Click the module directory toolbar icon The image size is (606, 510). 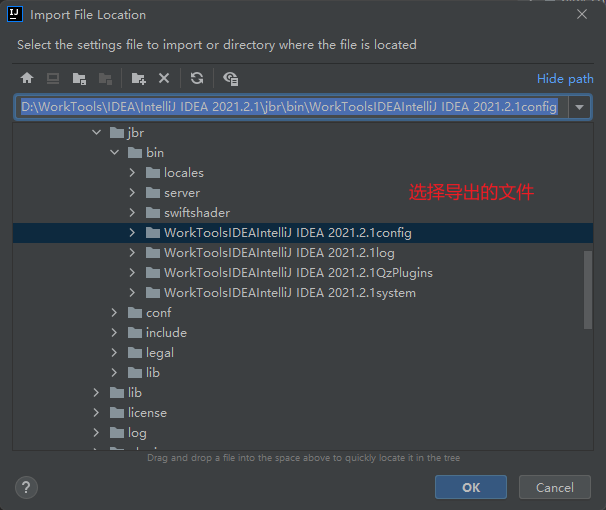[105, 78]
